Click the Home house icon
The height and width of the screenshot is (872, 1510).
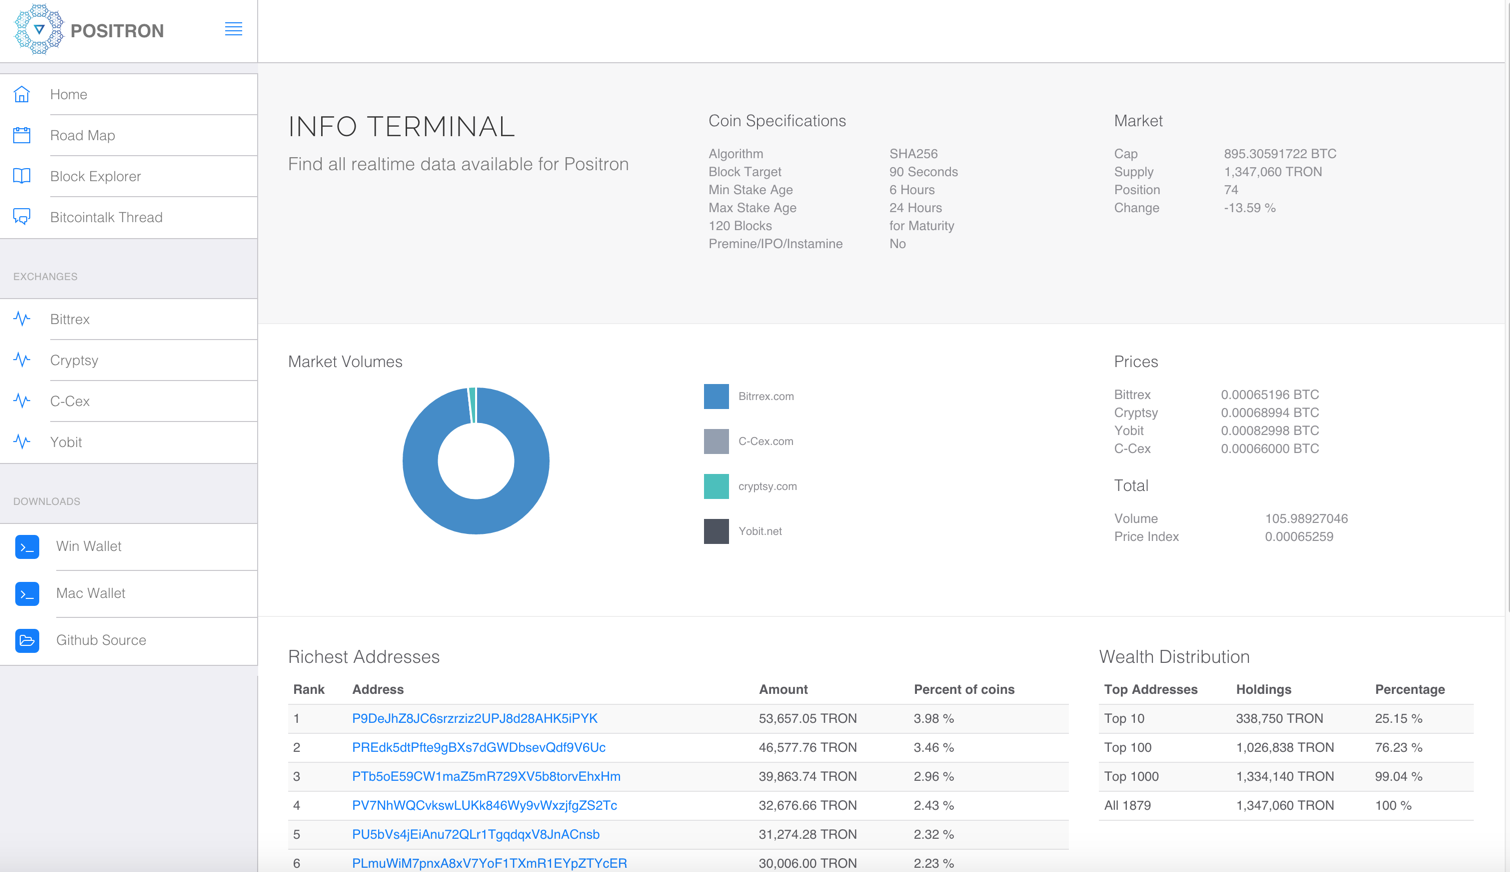pos(22,94)
